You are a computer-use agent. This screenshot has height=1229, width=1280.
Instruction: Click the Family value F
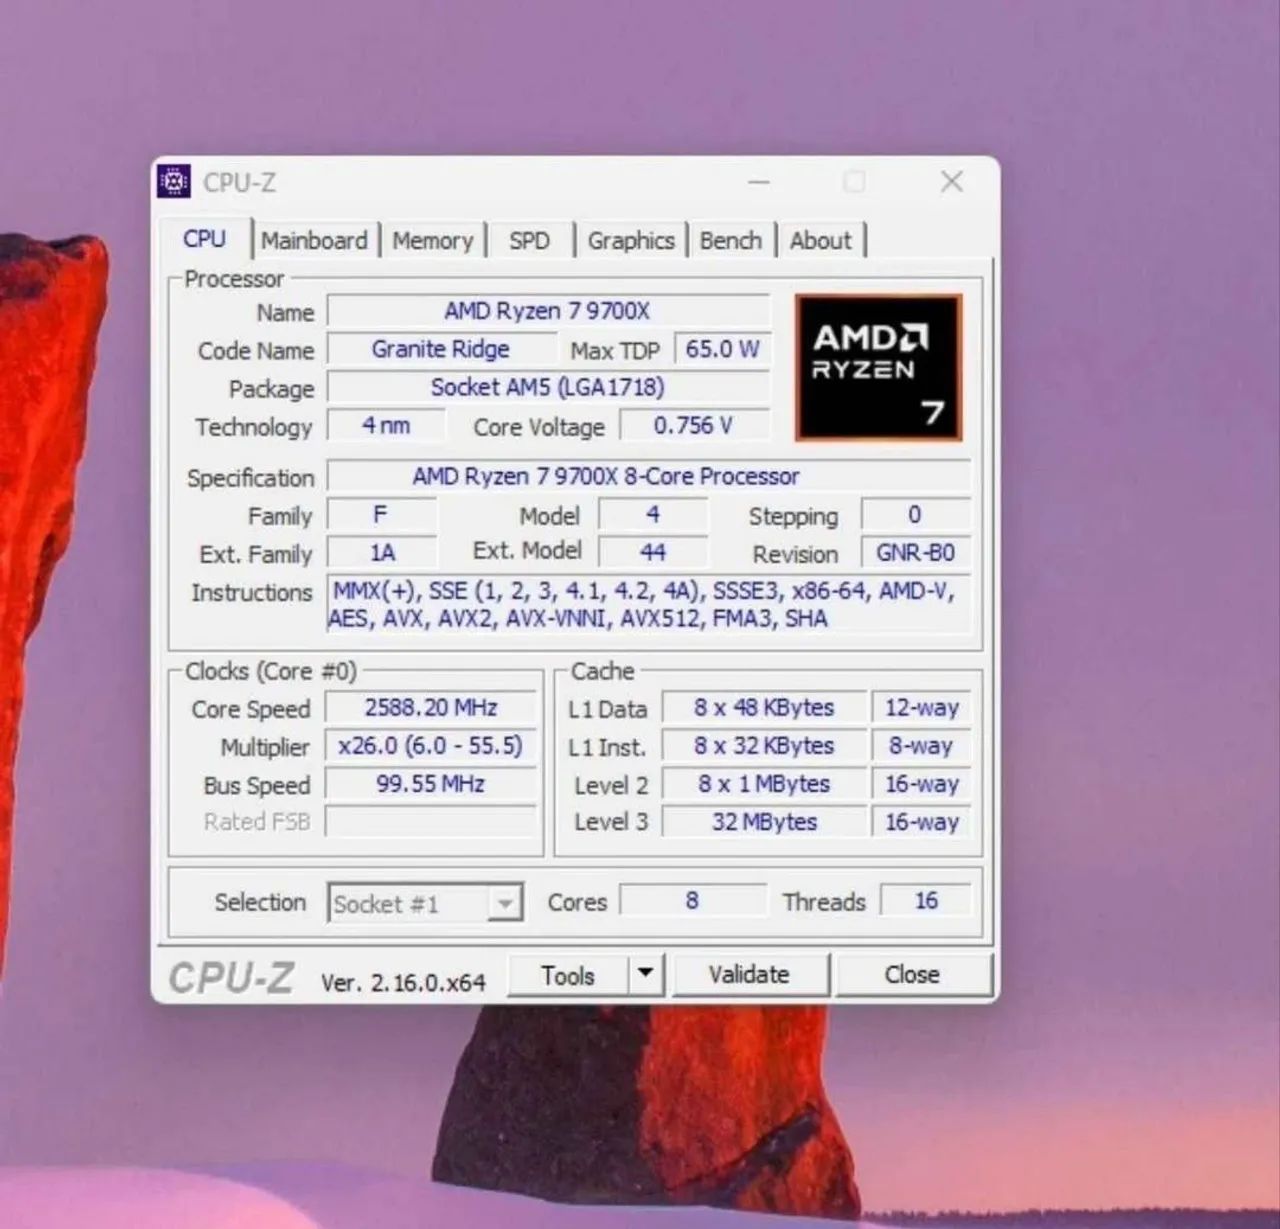click(x=381, y=515)
